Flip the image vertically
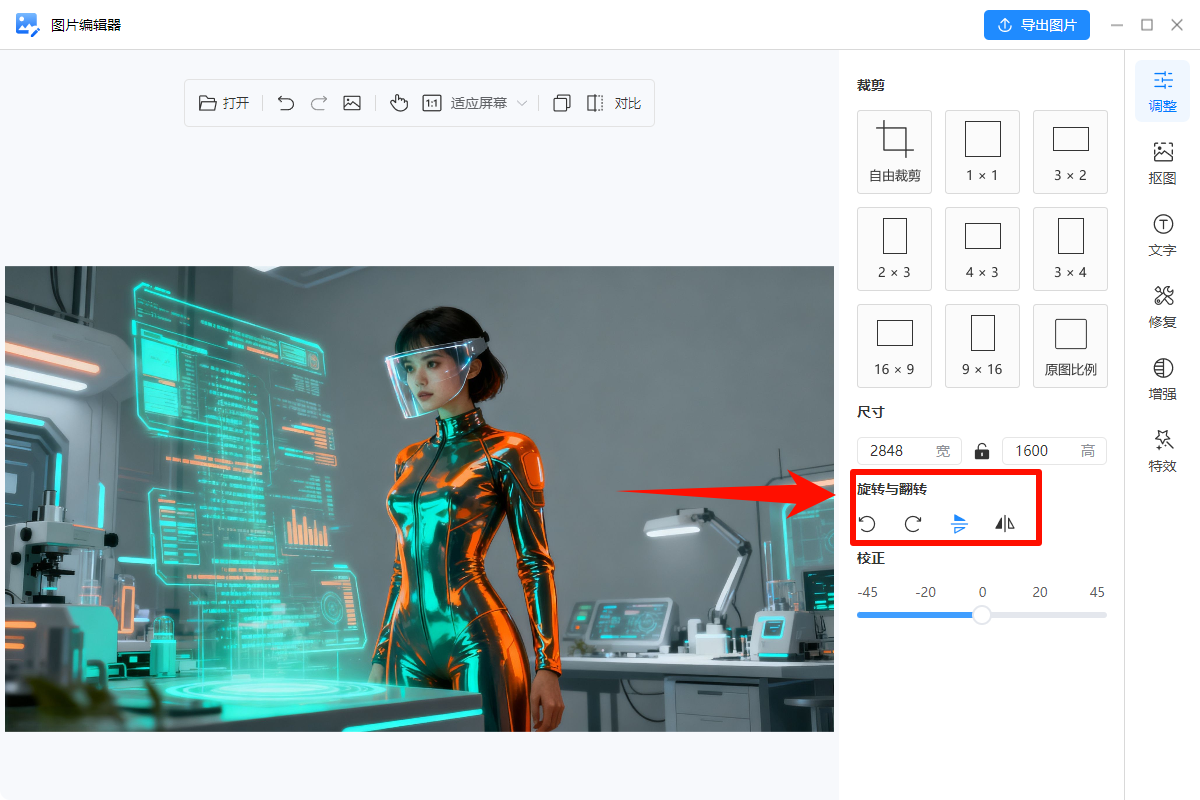1200x800 pixels. pyautogui.click(x=959, y=523)
